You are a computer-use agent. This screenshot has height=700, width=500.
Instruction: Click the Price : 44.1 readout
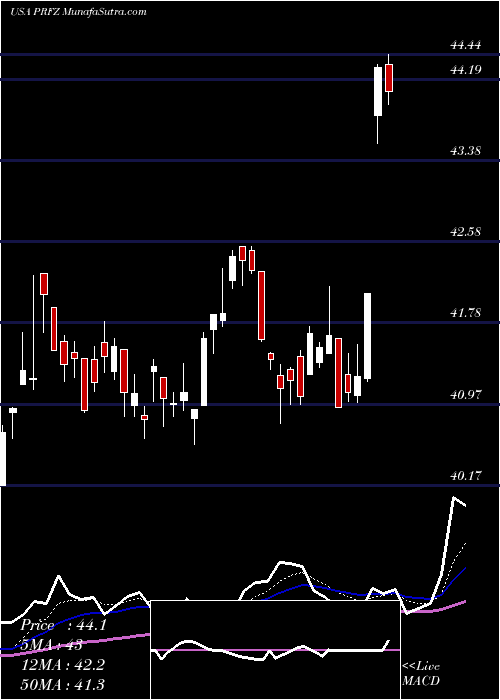63,625
